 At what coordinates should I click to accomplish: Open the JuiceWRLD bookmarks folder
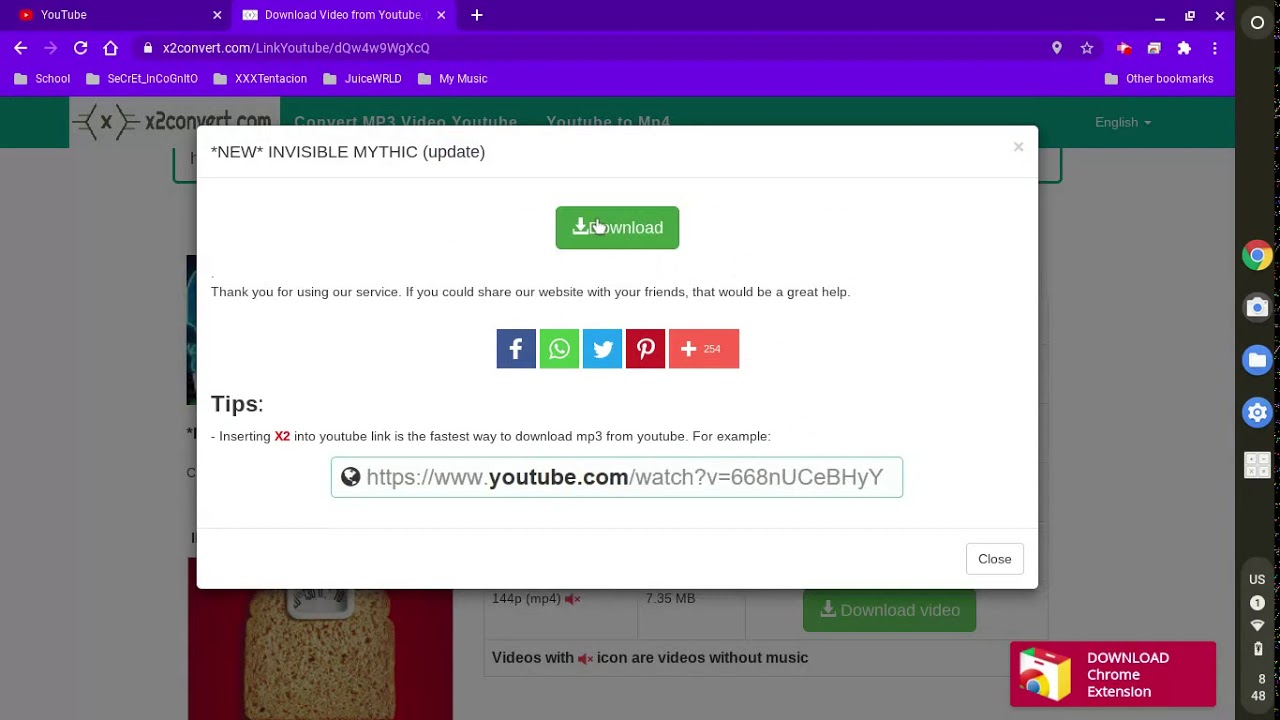click(x=361, y=79)
